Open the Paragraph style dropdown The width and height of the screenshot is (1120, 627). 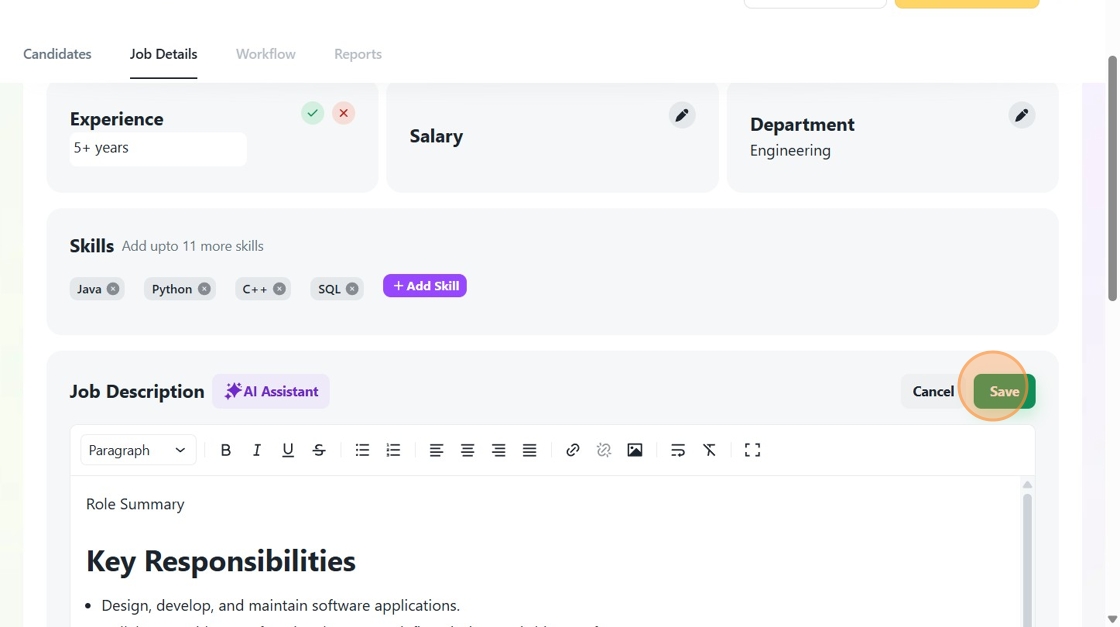pos(138,450)
